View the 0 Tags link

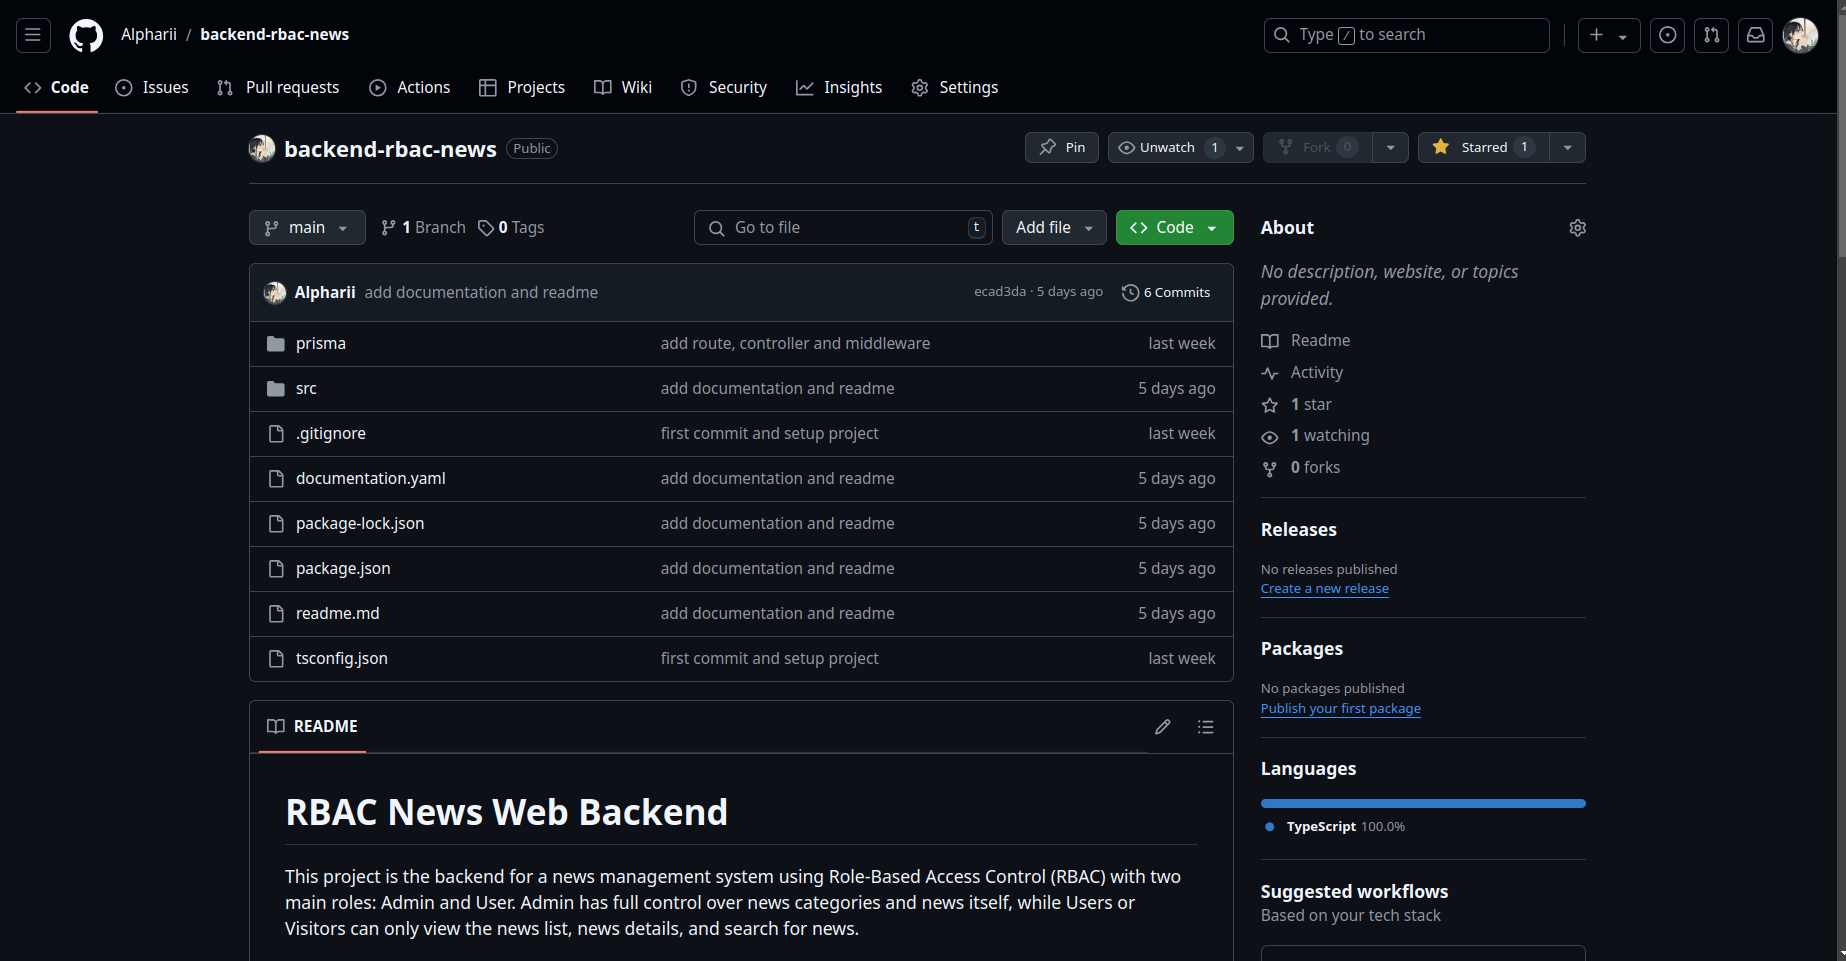[x=511, y=228]
